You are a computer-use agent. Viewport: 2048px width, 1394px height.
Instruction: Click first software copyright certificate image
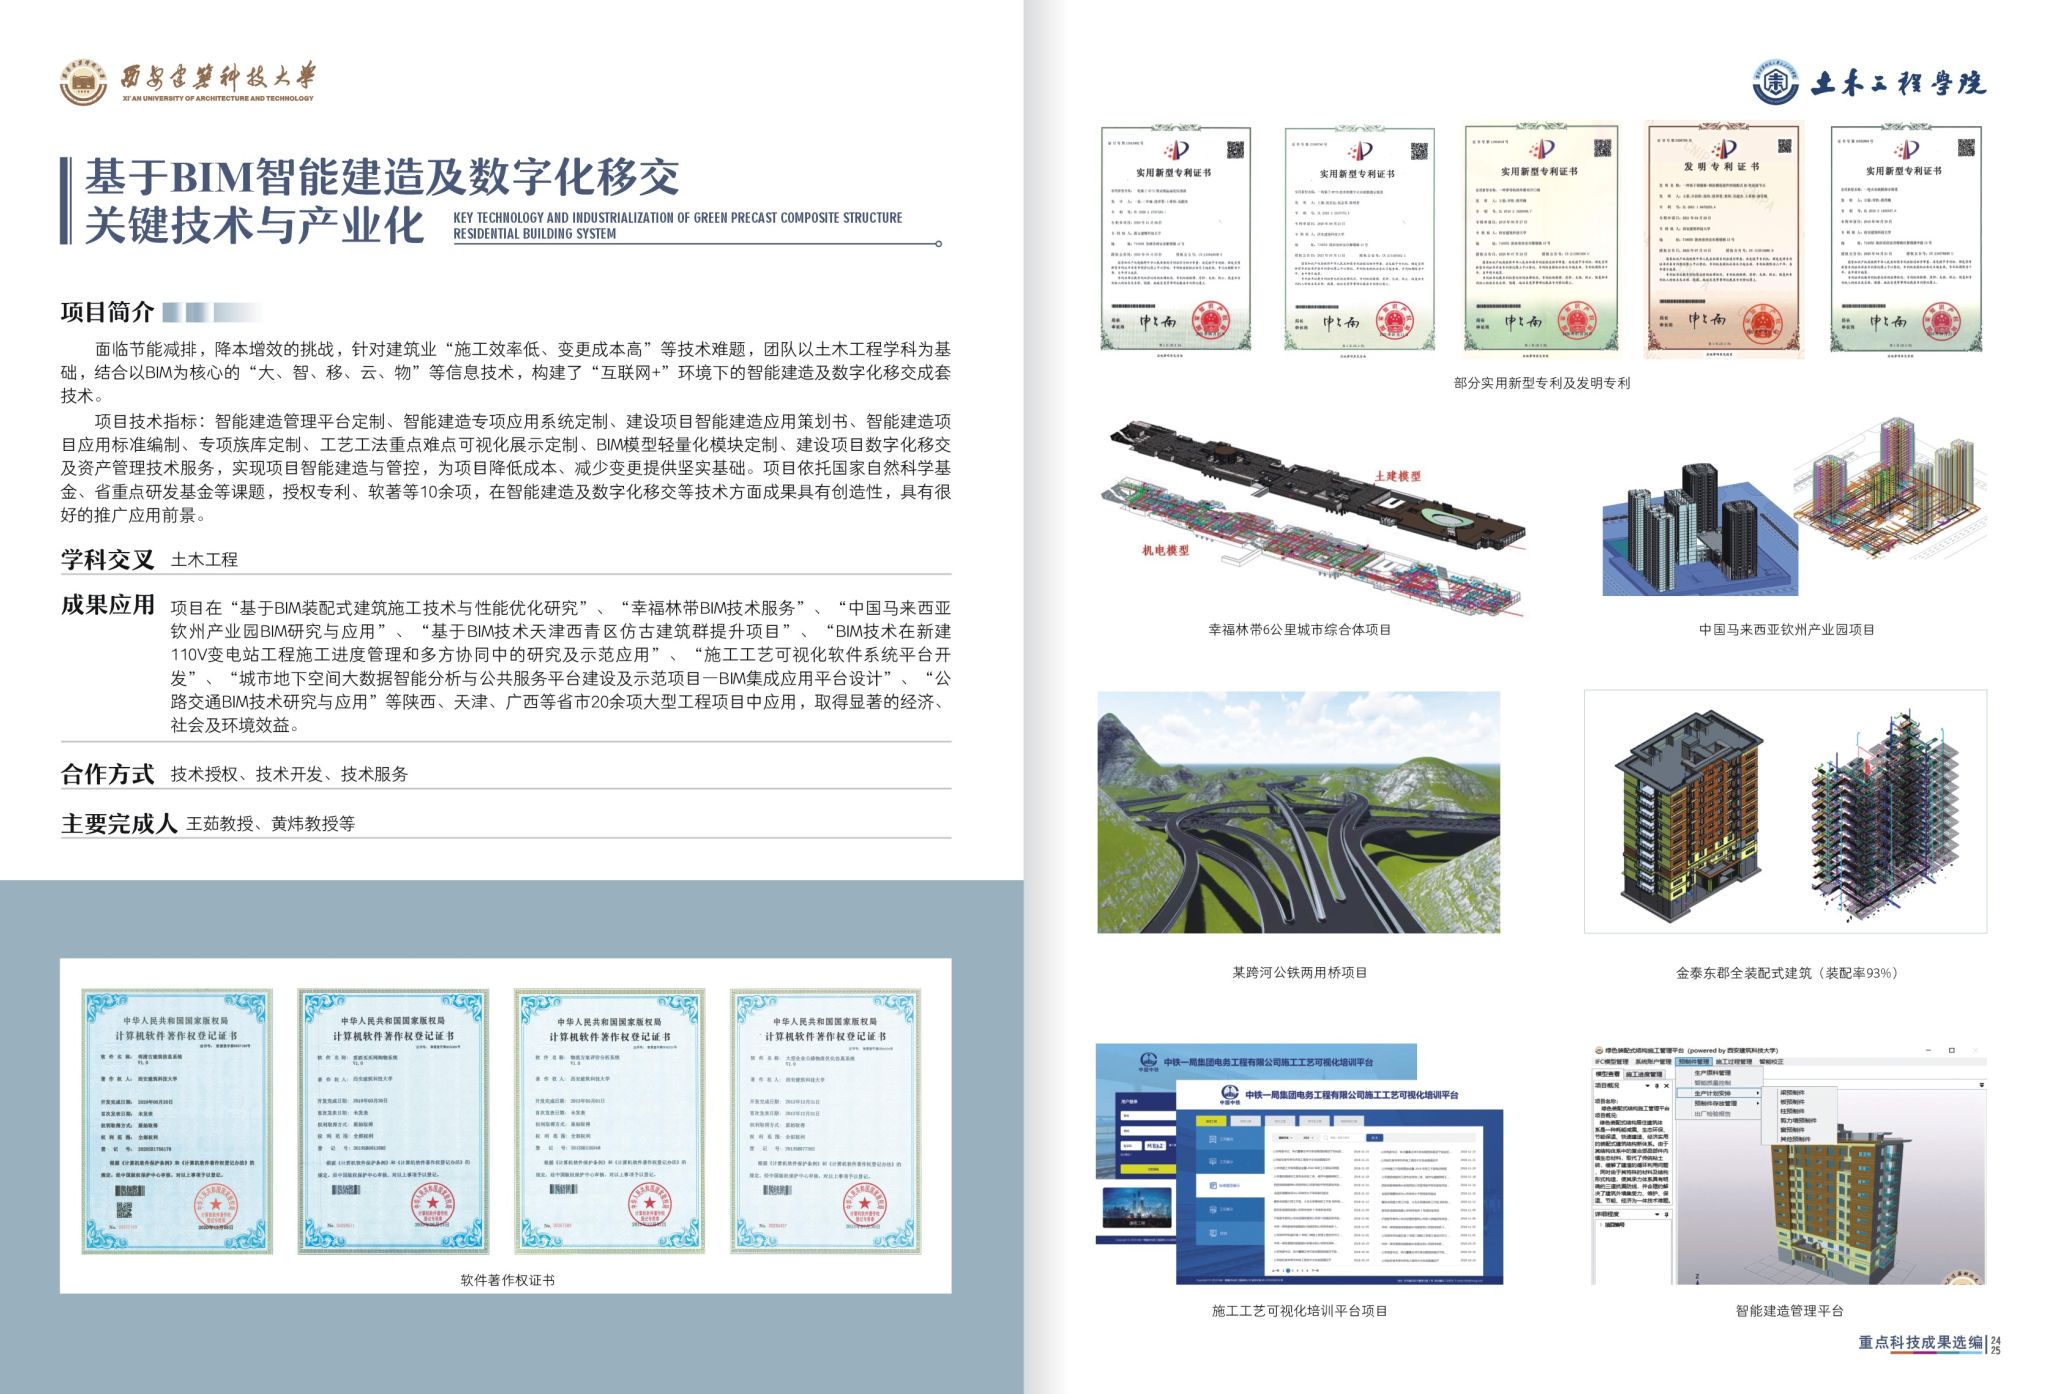[x=176, y=1120]
